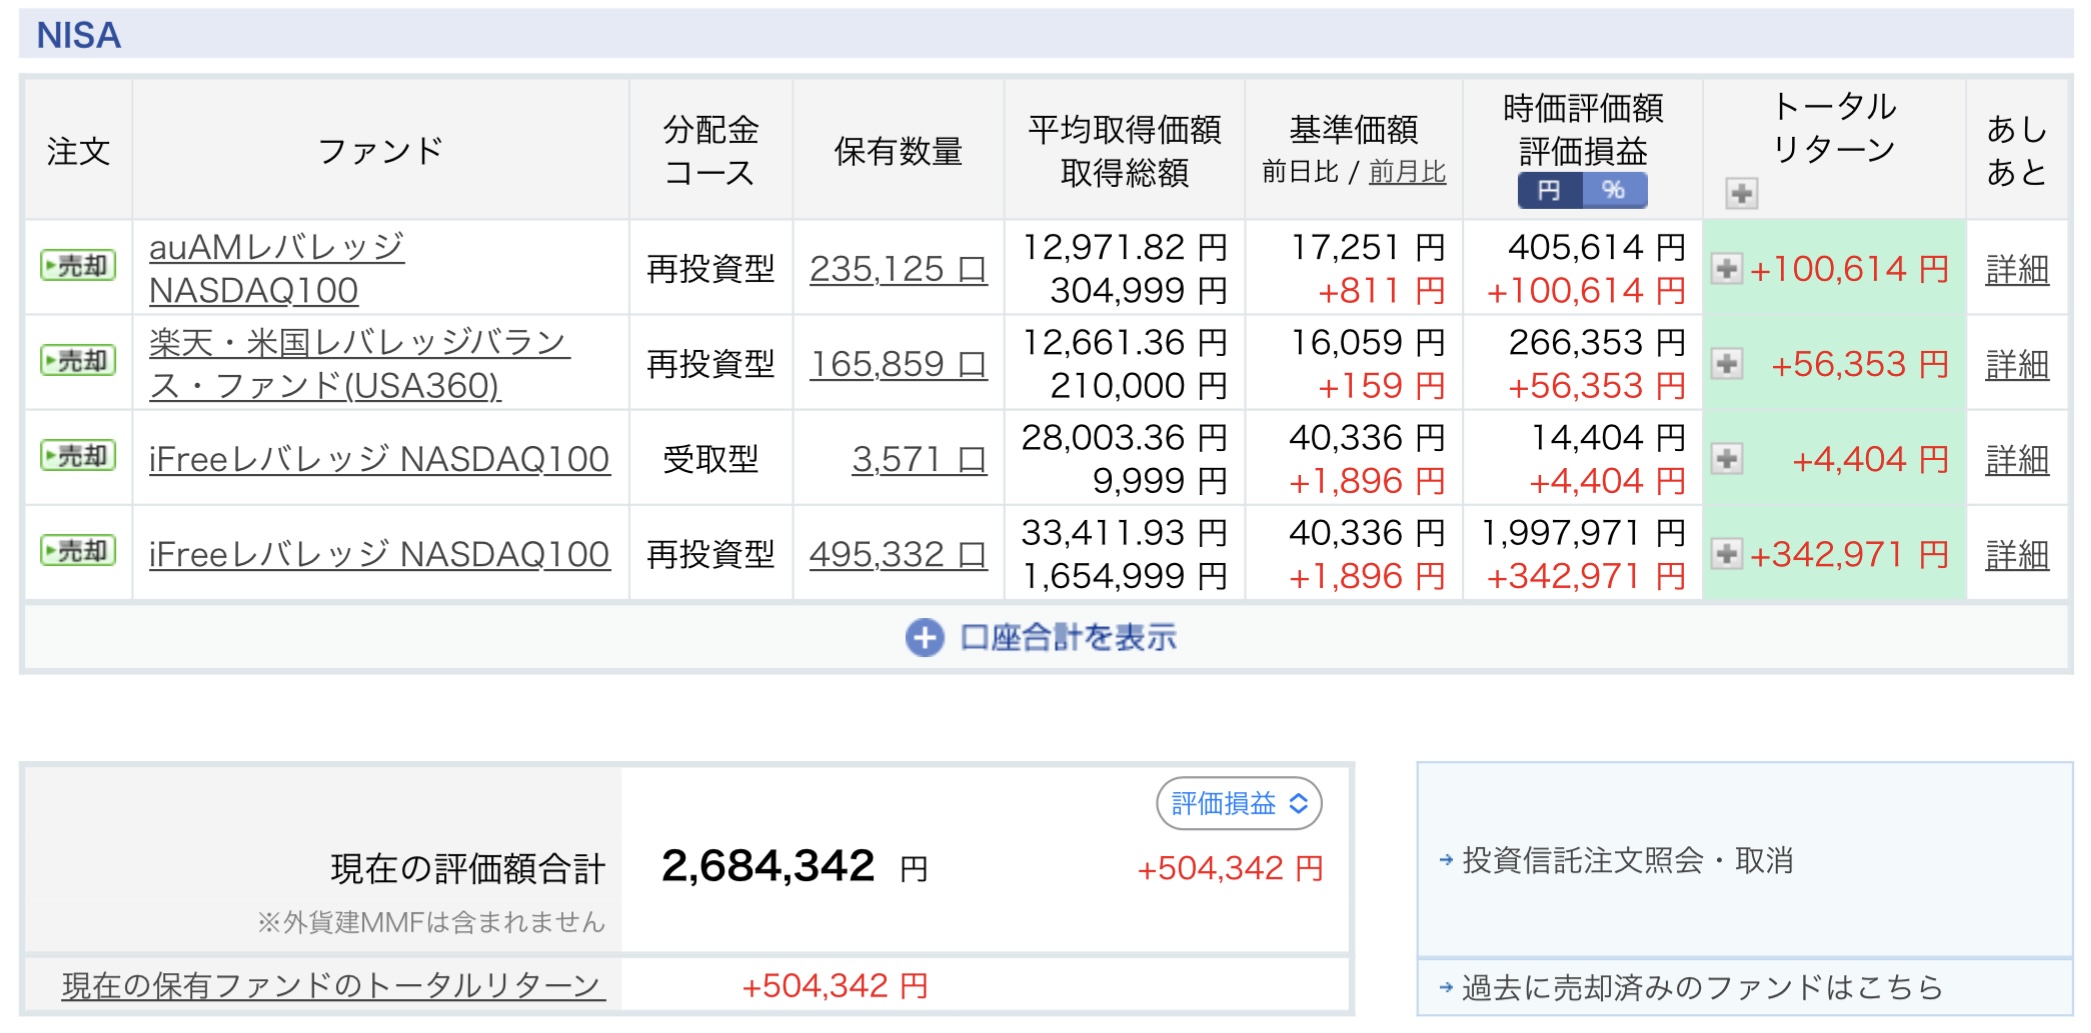
Task: Click the sell icon for the Rakuten USA360 row
Action: pyautogui.click(x=78, y=361)
